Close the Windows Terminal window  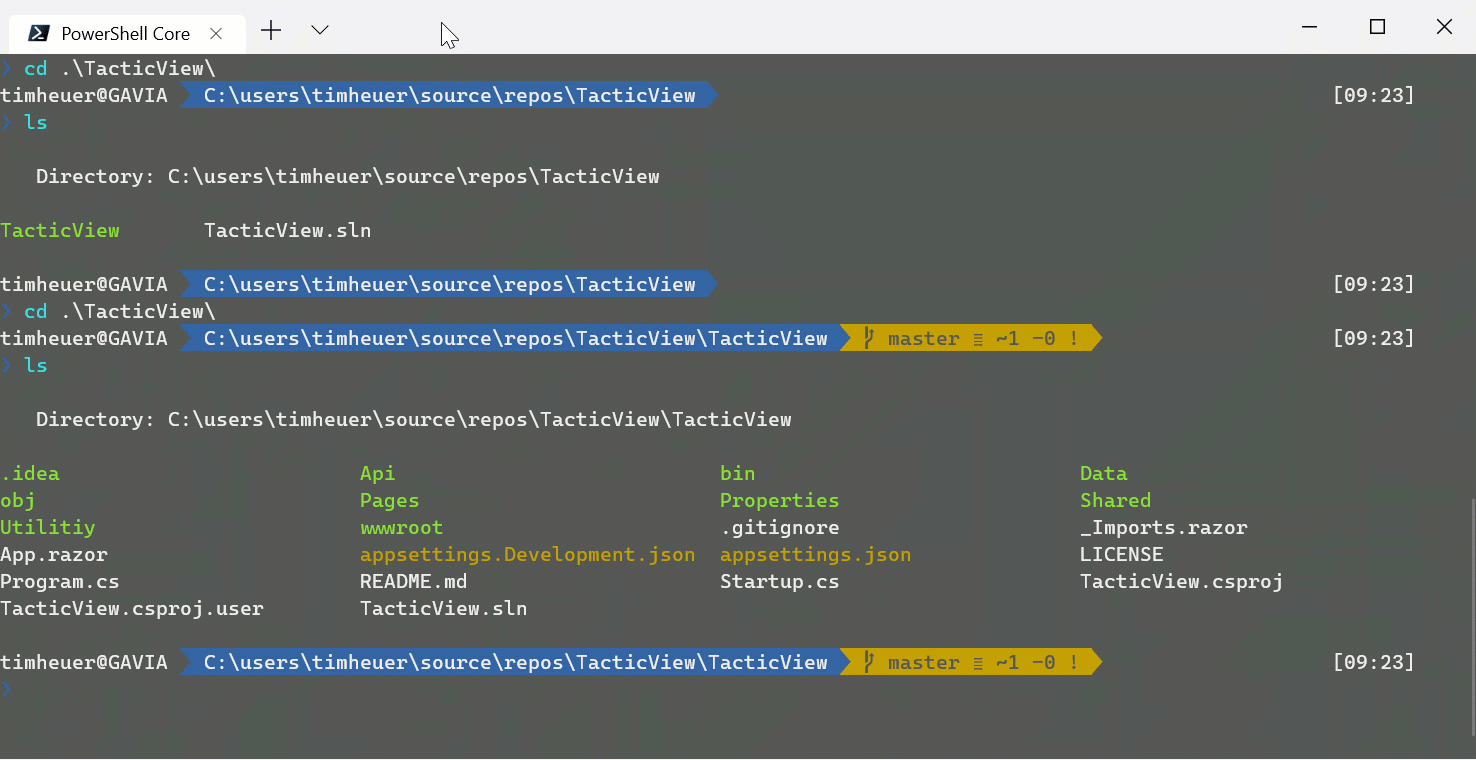tap(1444, 27)
